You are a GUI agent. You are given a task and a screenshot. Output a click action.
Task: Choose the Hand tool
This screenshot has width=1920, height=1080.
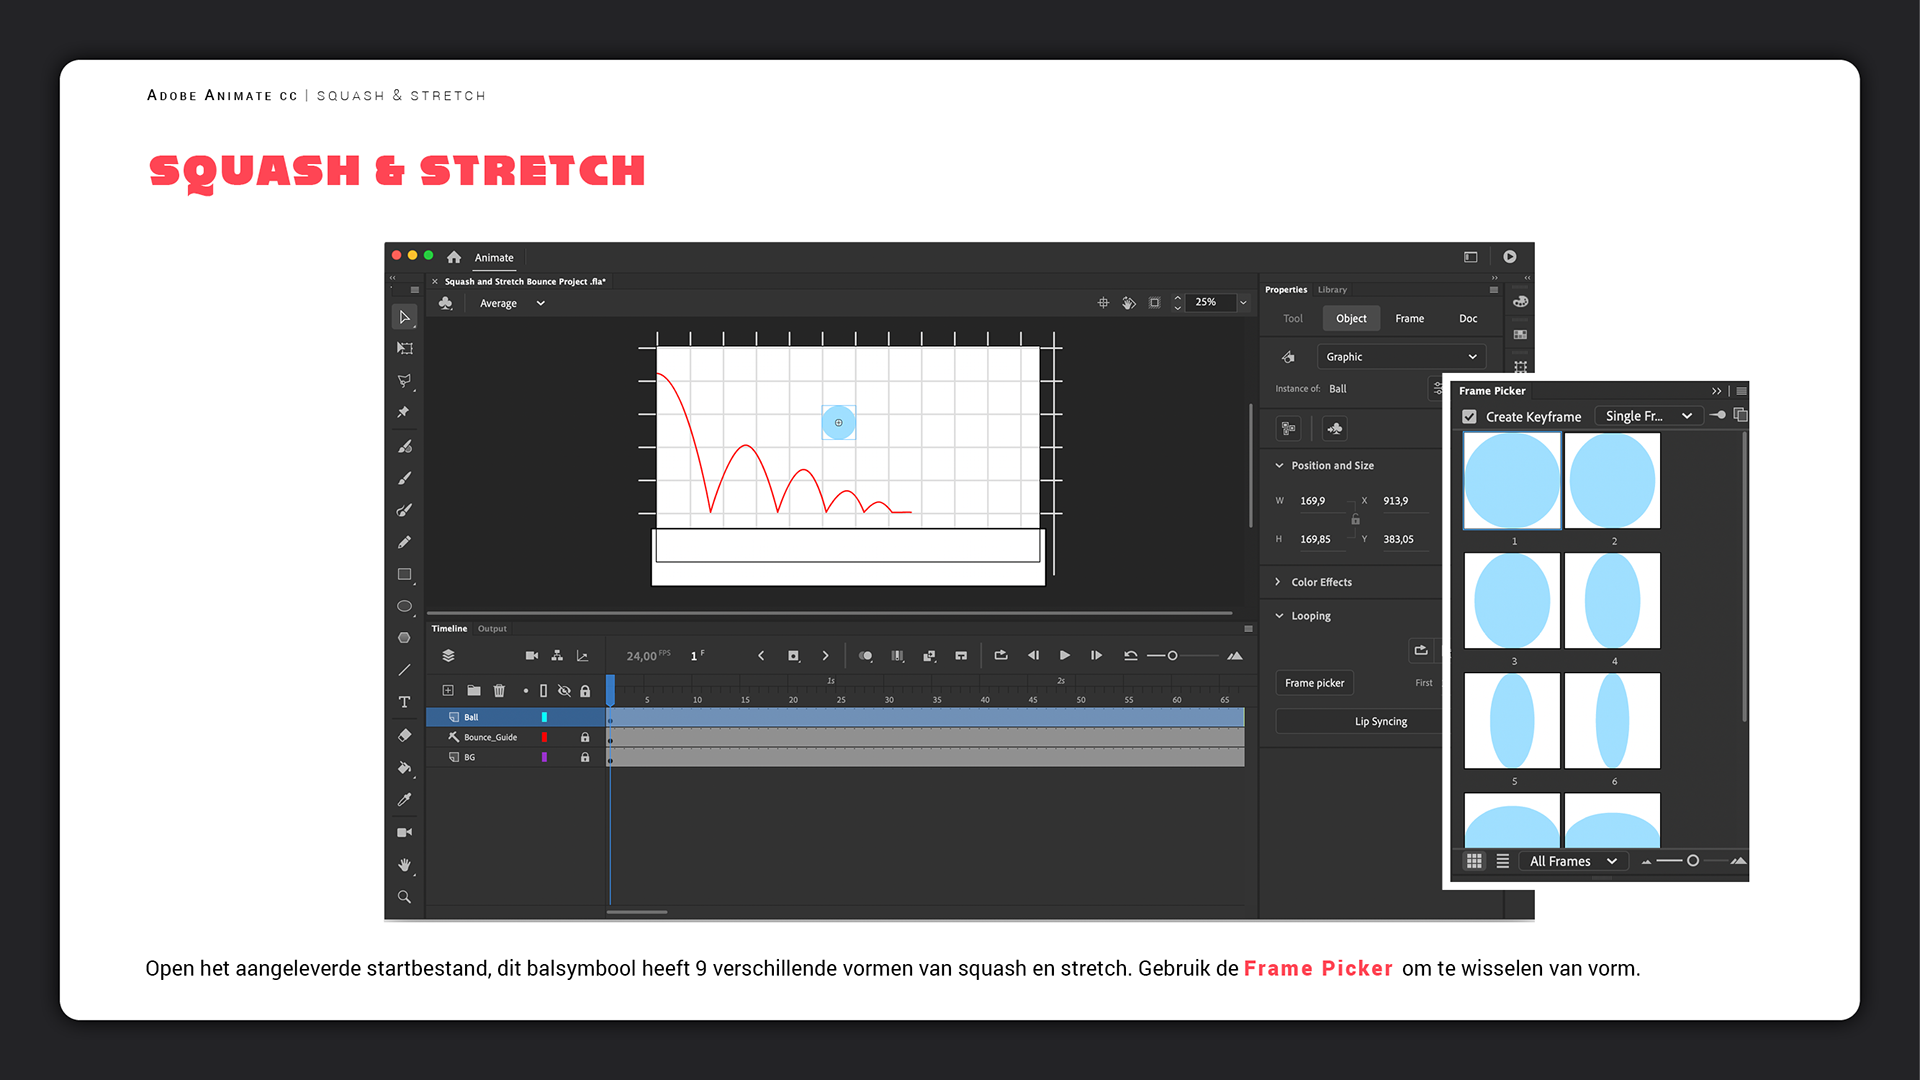[x=404, y=864]
